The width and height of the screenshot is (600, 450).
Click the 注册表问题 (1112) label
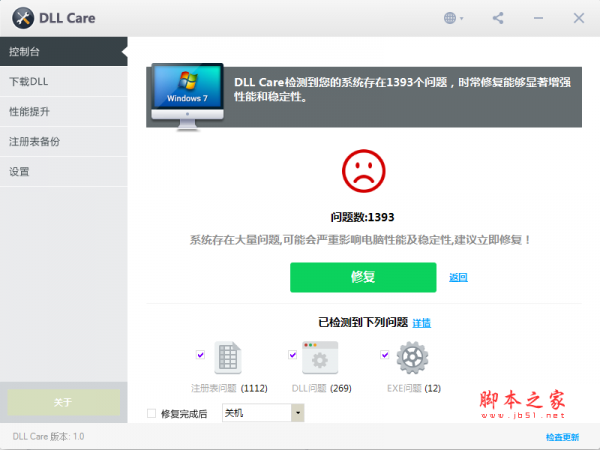point(229,388)
